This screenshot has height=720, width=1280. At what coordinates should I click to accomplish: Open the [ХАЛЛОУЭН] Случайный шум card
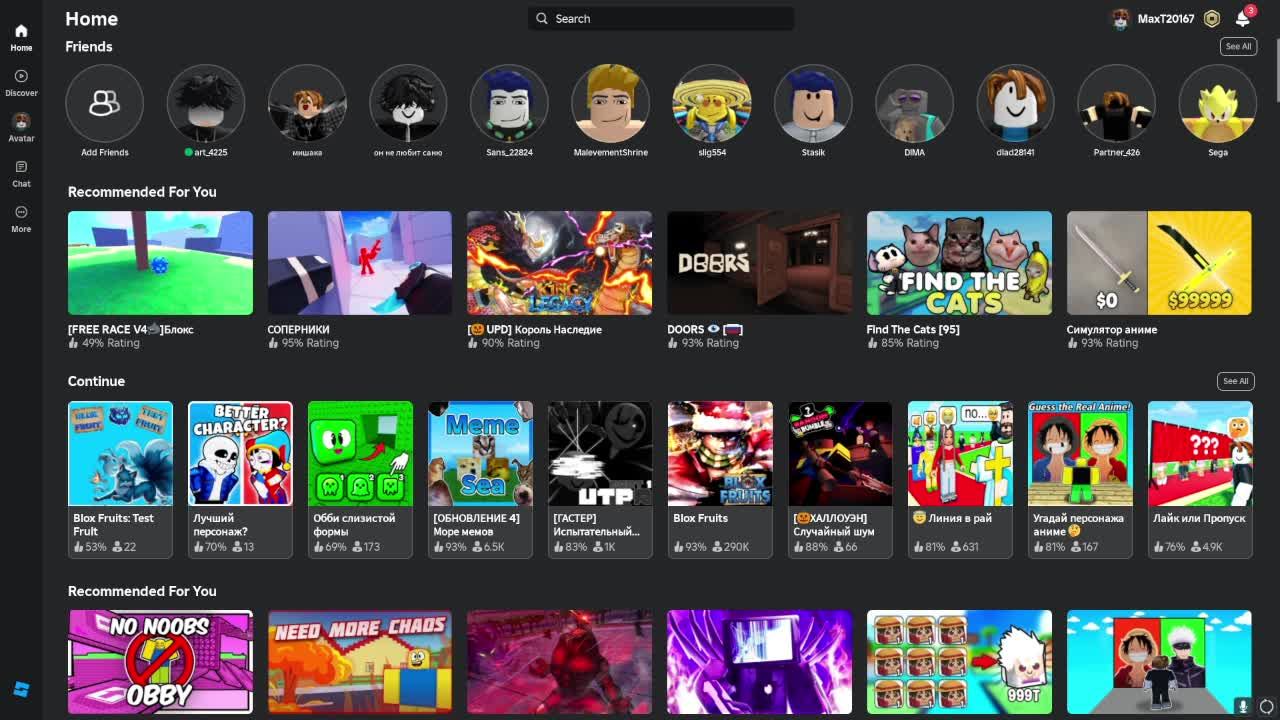pyautogui.click(x=840, y=479)
